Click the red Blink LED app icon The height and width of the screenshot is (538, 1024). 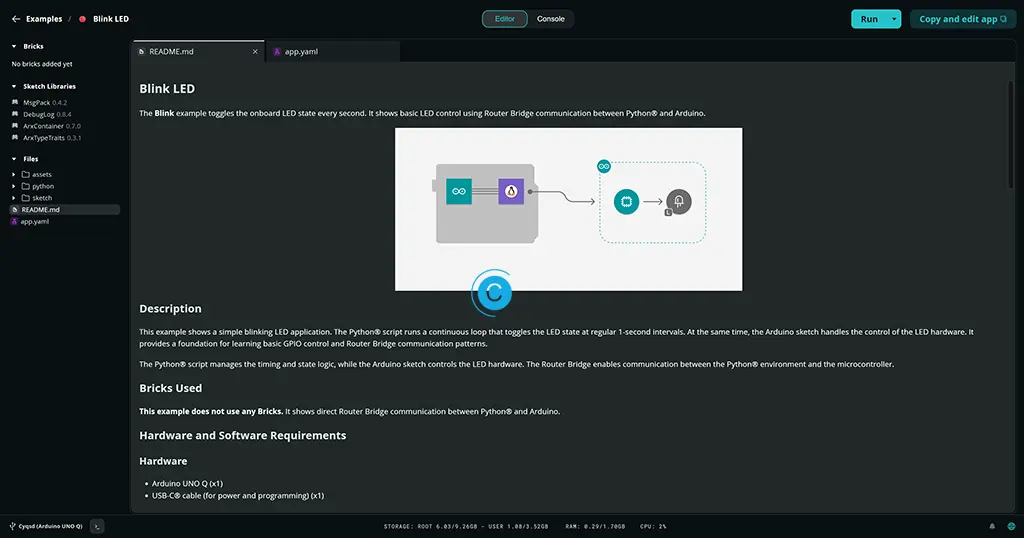pos(83,19)
